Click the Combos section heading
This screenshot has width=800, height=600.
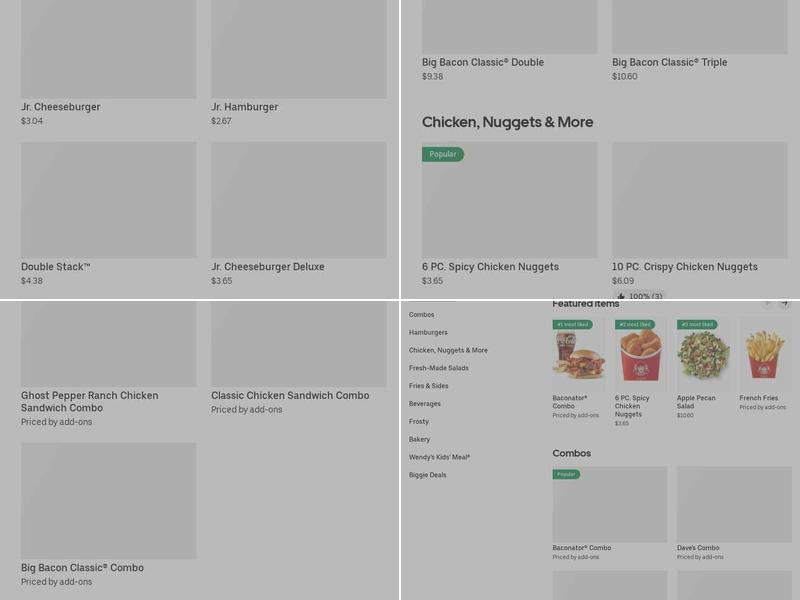pos(571,454)
